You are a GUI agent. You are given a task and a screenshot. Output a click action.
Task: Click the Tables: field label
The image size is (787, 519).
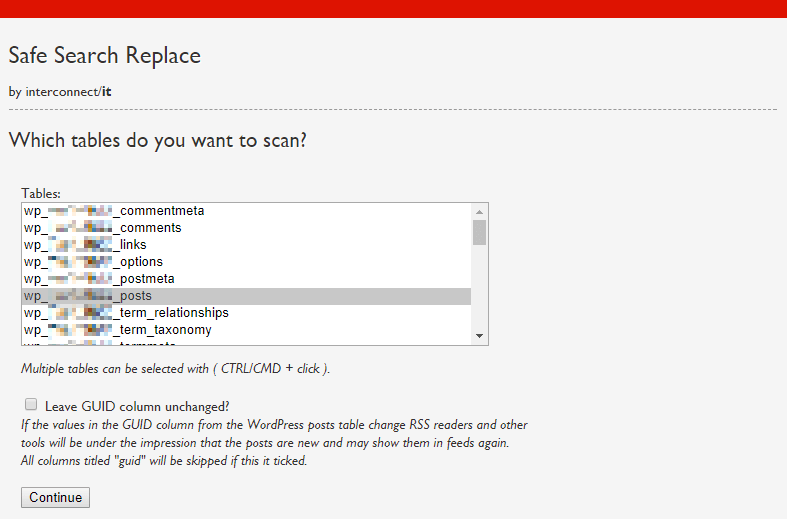tap(41, 193)
